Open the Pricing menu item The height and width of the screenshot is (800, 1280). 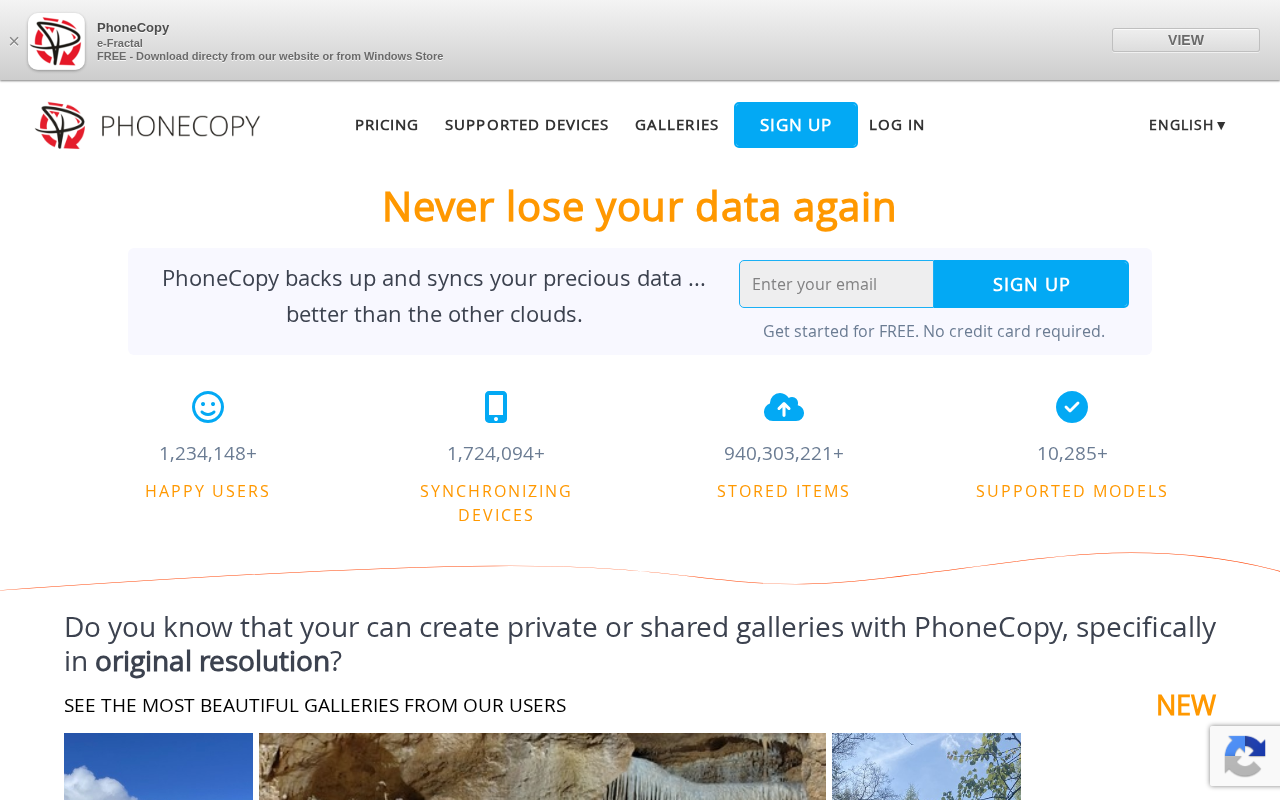pyautogui.click(x=387, y=125)
